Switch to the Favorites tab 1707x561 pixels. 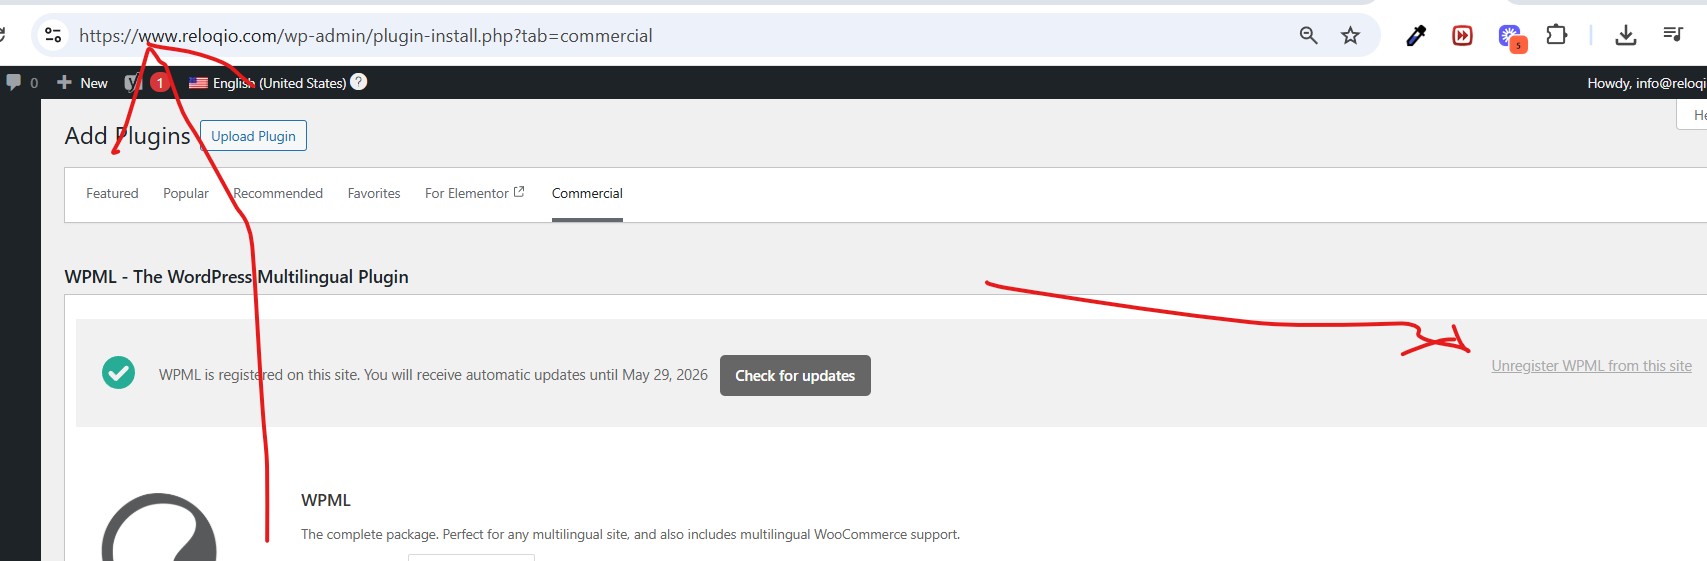(374, 193)
